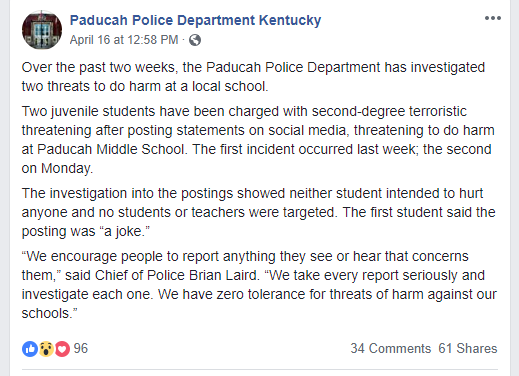The image size is (519, 376).
Task: Click the April 16 at 12:58 PM timestamp
Action: (x=124, y=40)
